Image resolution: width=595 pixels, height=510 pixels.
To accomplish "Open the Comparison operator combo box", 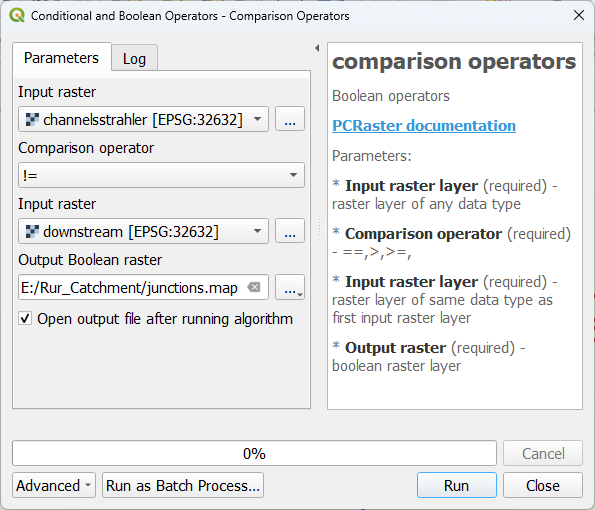I will (161, 175).
